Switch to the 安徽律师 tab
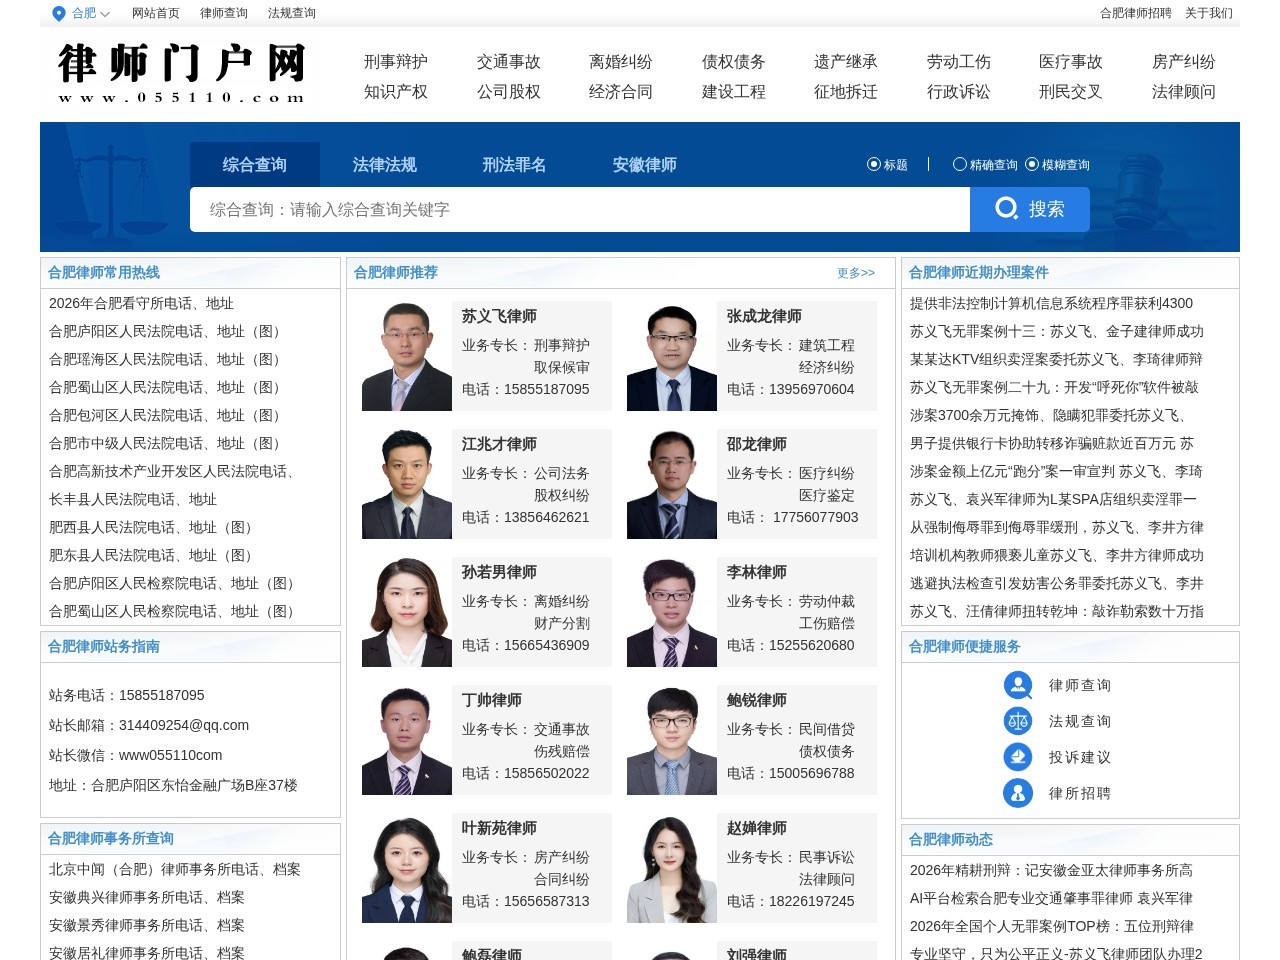1280x960 pixels. click(644, 164)
